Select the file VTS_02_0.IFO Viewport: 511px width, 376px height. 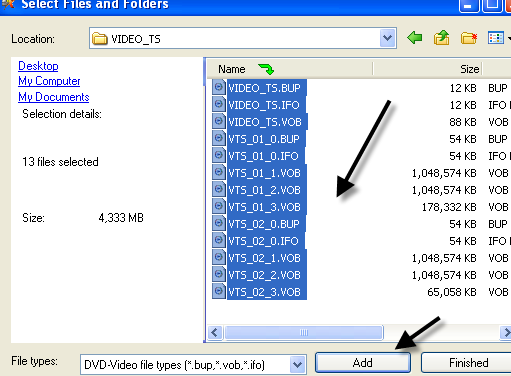[266, 241]
